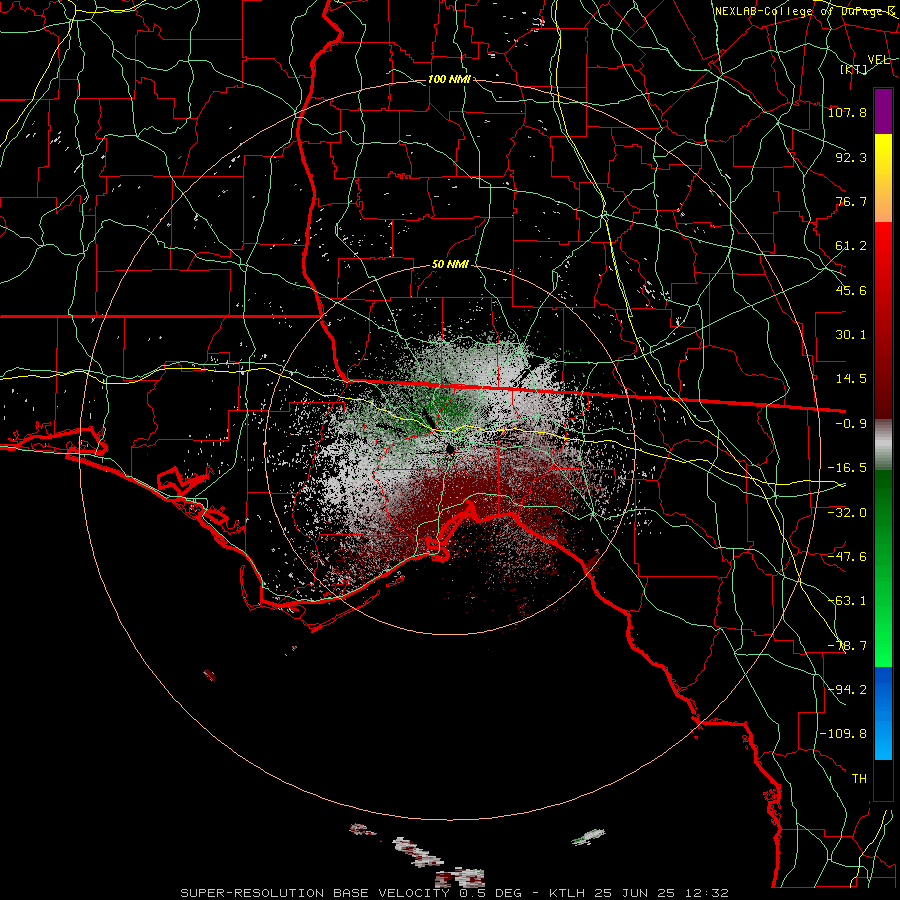Select the 45.6 legend value
Image resolution: width=900 pixels, height=900 pixels.
851,290
